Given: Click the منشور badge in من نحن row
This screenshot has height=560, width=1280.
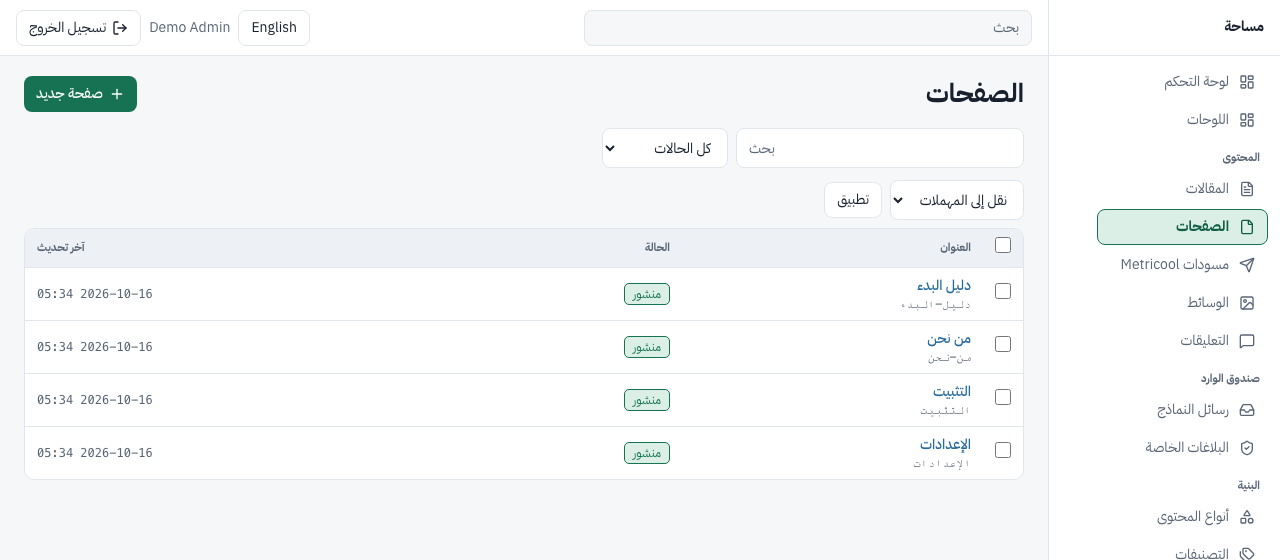Looking at the screenshot, I should point(647,347).
